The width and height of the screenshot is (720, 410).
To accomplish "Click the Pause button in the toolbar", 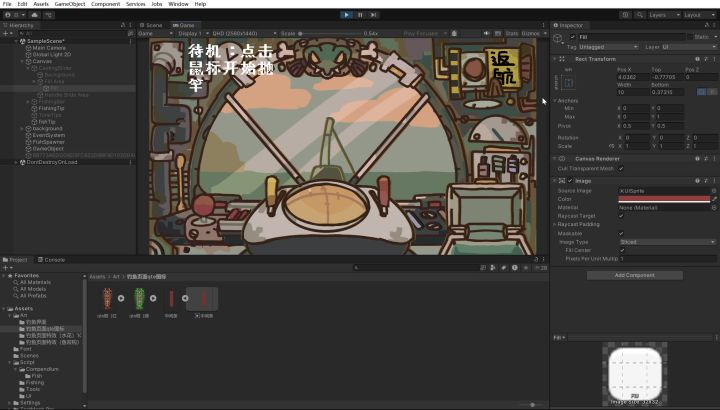I will (360, 15).
